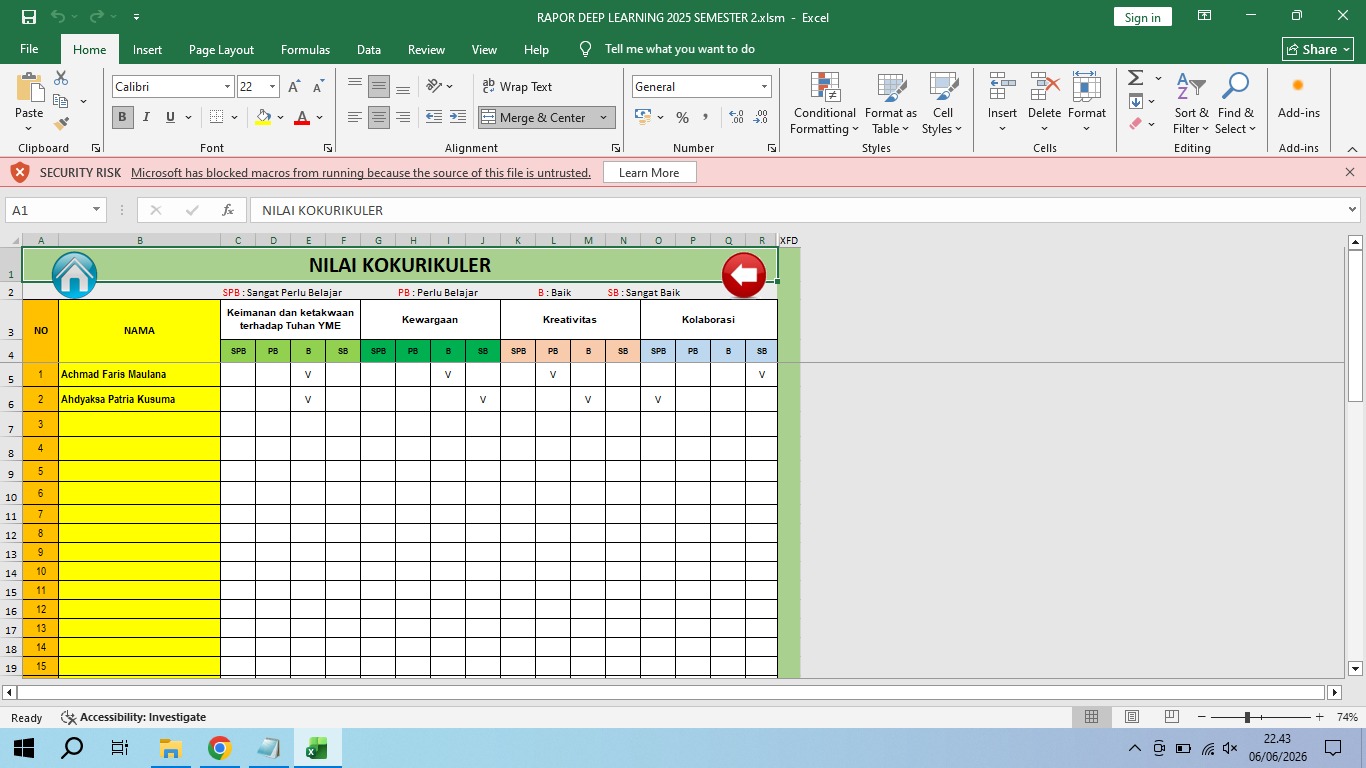Open Excel from the Windows taskbar
This screenshot has width=1366, height=768.
coord(316,748)
